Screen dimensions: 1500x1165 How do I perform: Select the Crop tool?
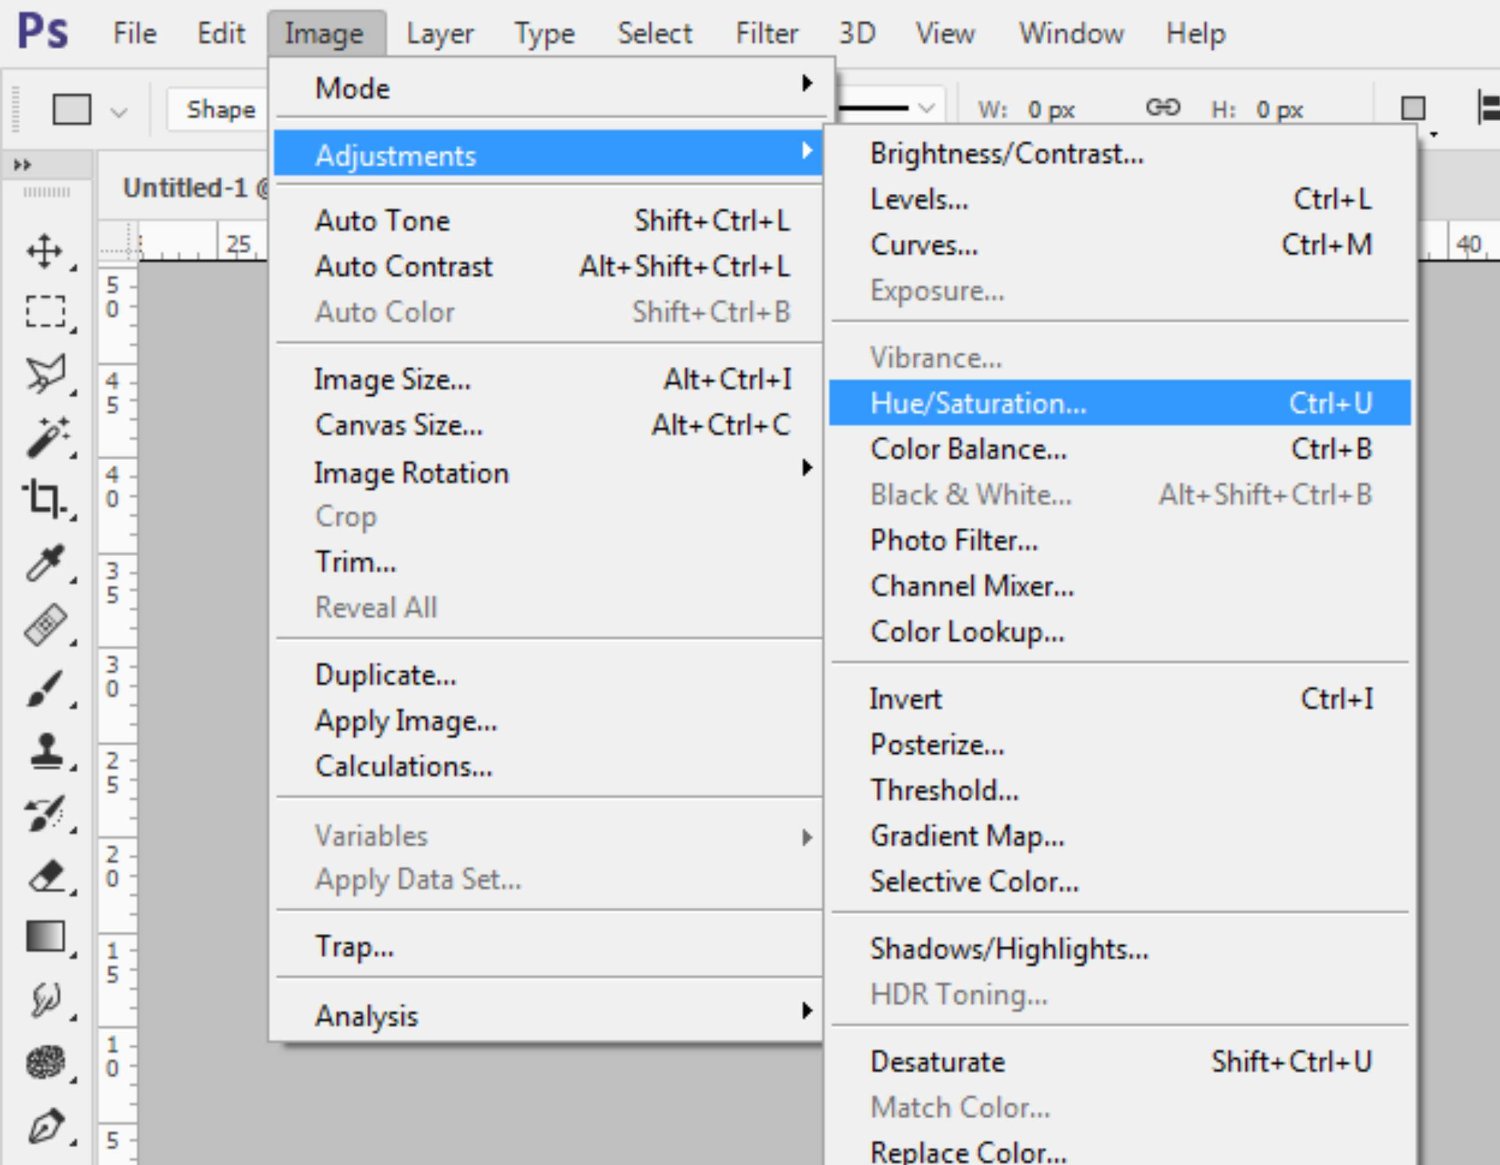point(45,497)
